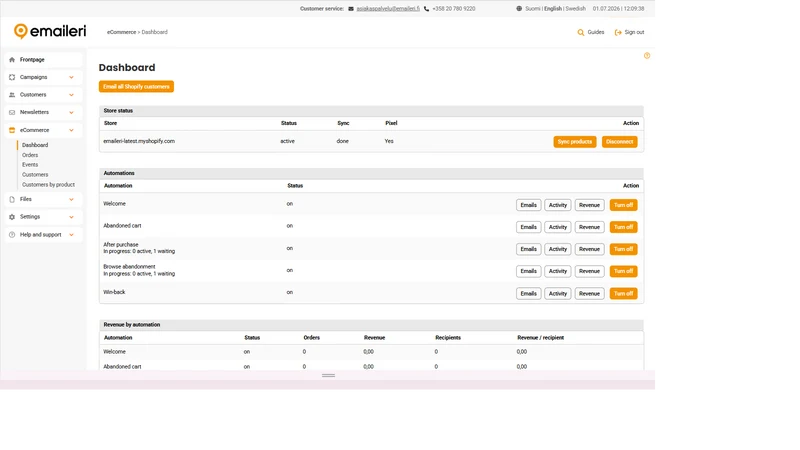The image size is (800, 450).
Task: Click the bottom panel drag handle
Action: click(x=329, y=376)
